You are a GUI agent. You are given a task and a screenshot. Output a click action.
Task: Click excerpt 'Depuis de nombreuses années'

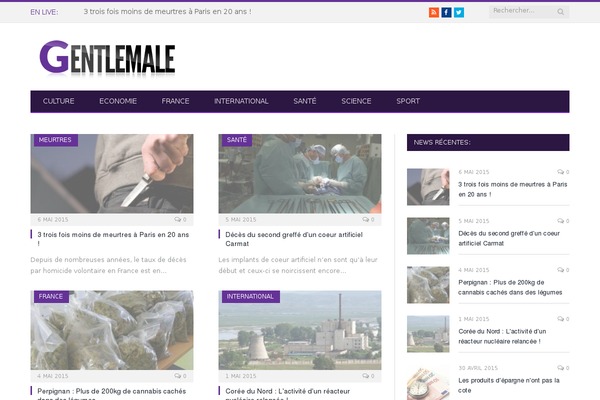pyautogui.click(x=108, y=265)
